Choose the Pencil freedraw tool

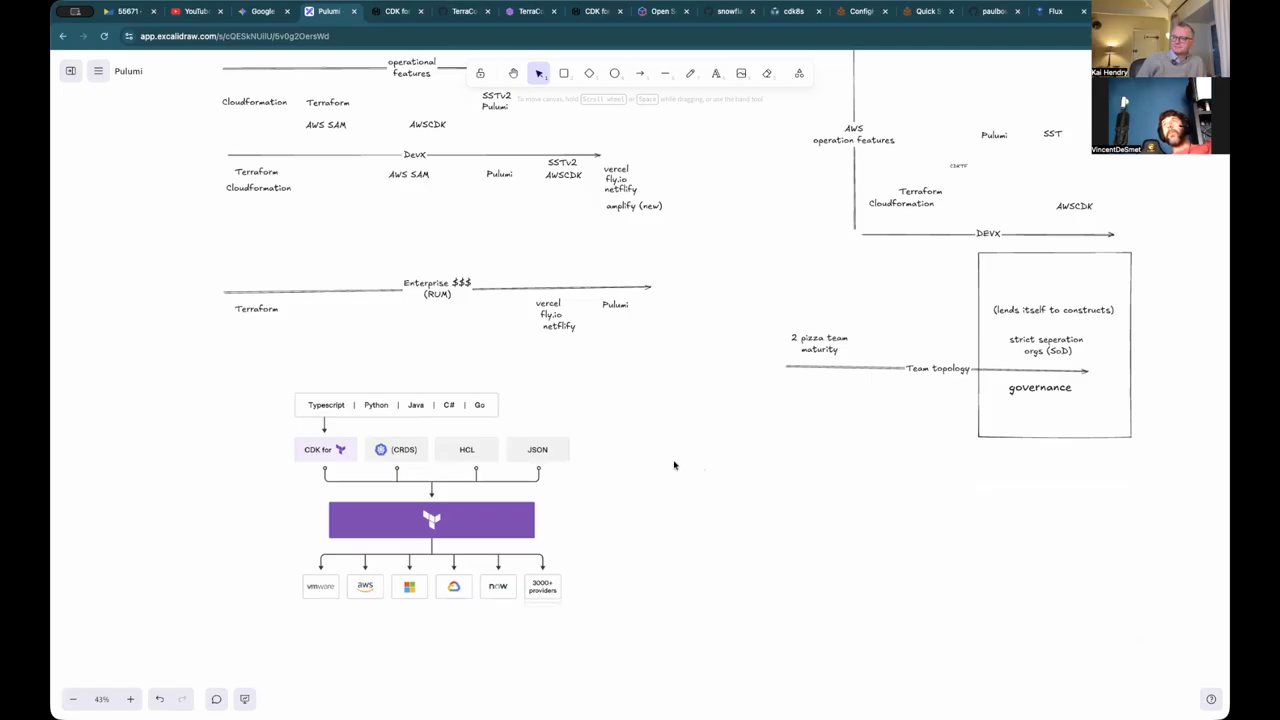690,73
